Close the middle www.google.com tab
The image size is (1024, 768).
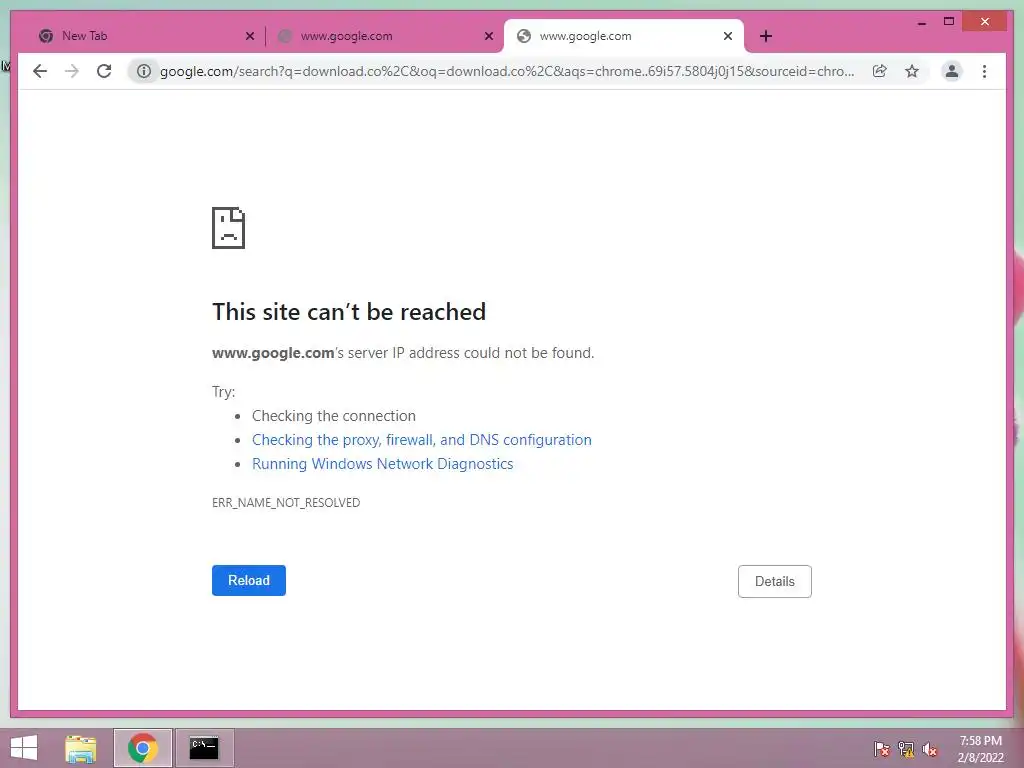pos(488,36)
